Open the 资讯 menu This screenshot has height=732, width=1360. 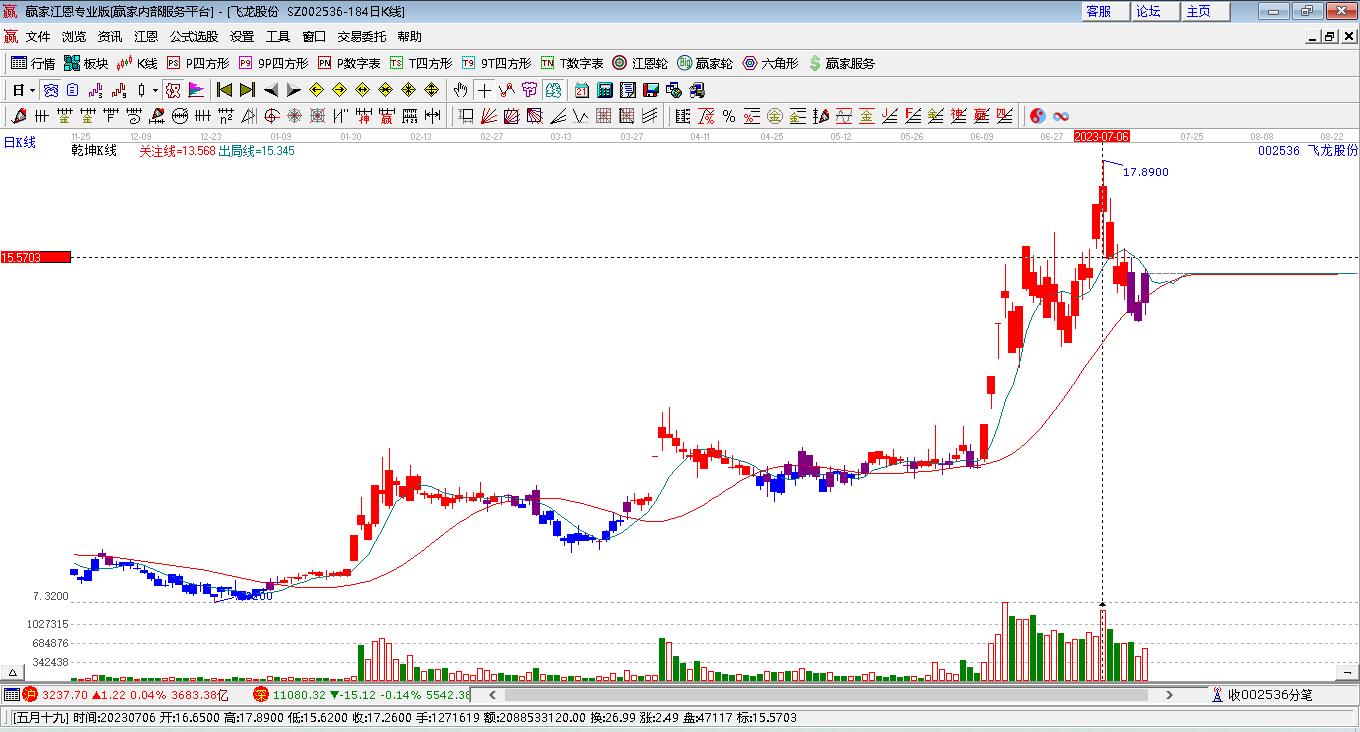click(x=110, y=37)
